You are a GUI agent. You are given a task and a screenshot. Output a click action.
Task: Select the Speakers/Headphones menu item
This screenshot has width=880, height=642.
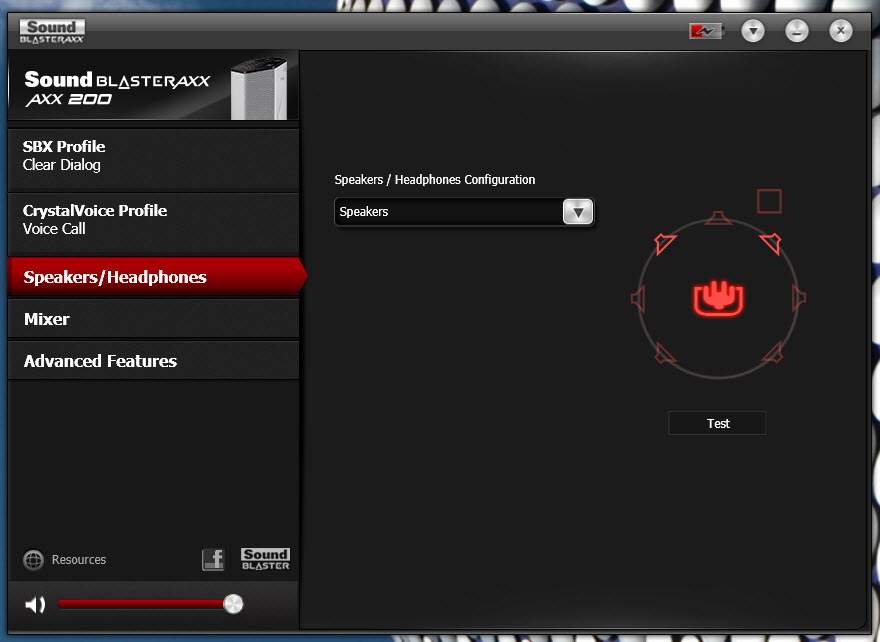pyautogui.click(x=156, y=277)
